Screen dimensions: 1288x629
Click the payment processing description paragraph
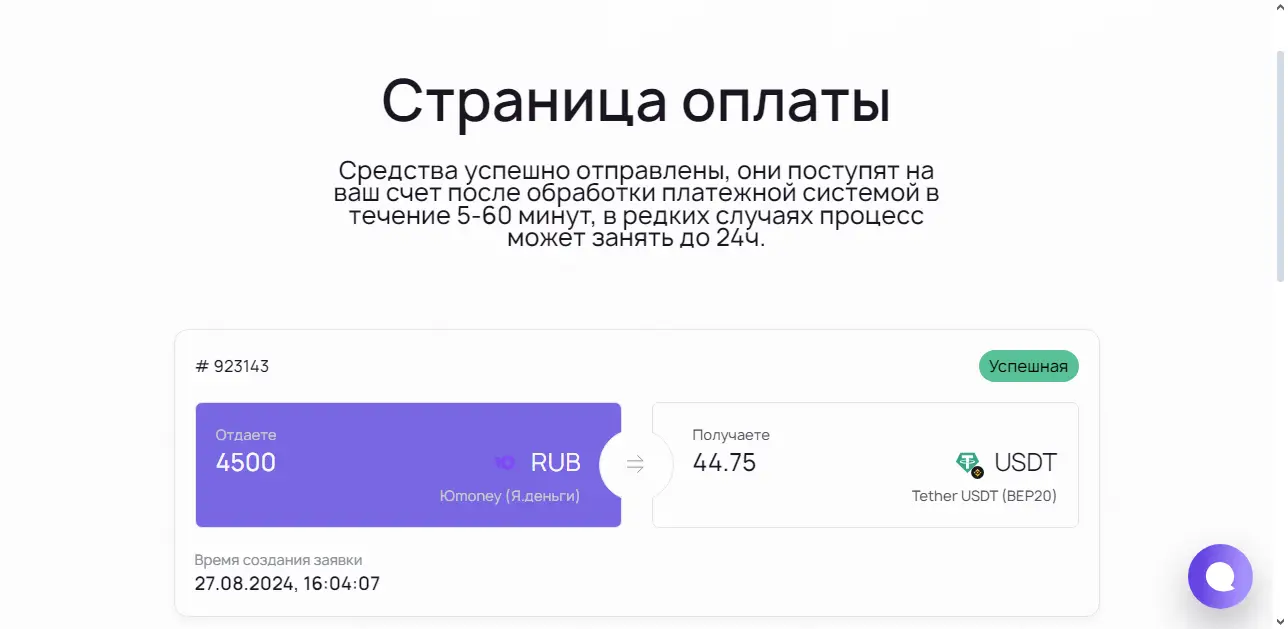pyautogui.click(x=636, y=204)
